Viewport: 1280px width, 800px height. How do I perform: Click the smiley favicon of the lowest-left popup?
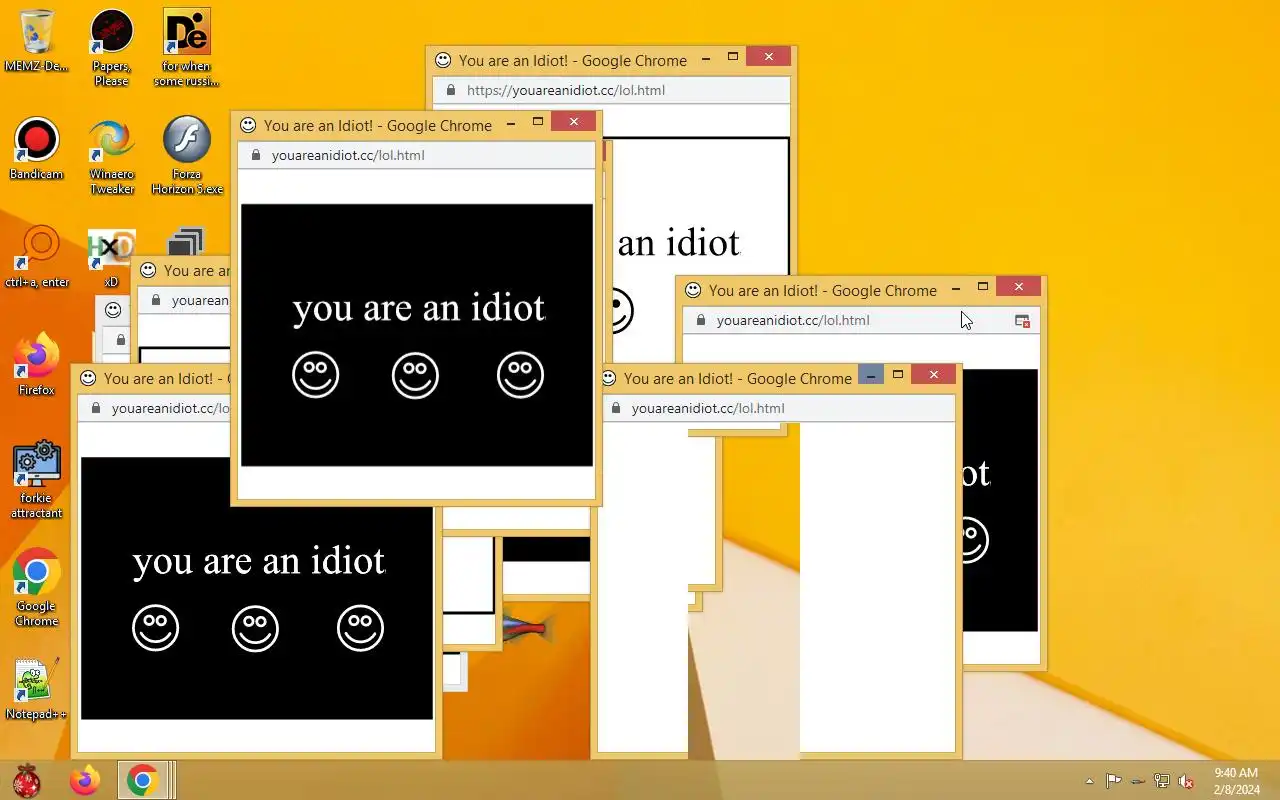point(88,378)
